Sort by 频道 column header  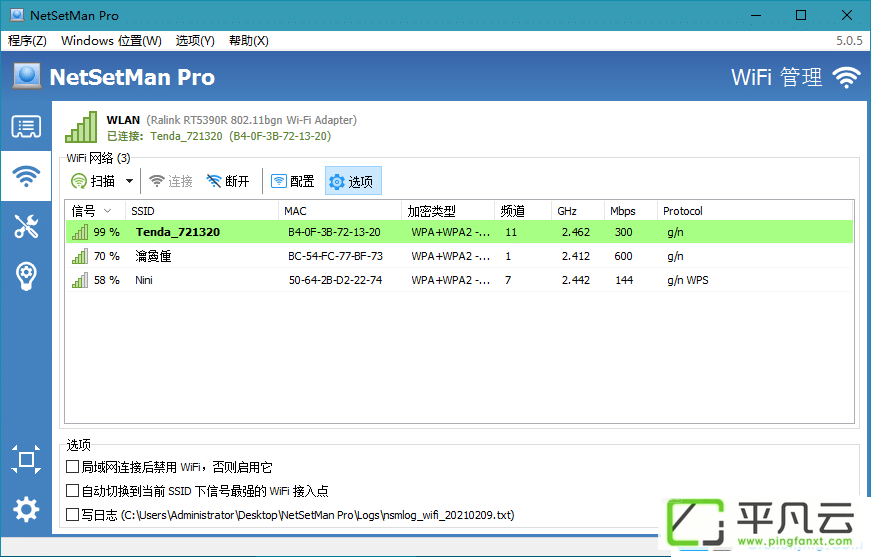coord(523,211)
